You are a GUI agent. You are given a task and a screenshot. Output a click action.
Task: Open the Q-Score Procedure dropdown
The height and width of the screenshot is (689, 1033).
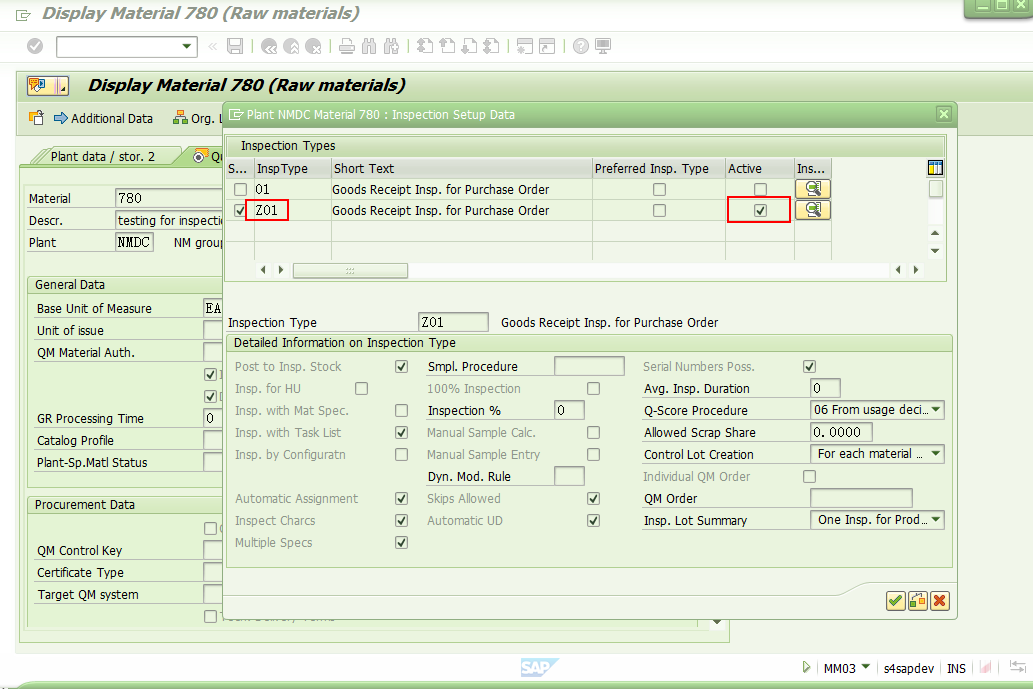click(937, 410)
